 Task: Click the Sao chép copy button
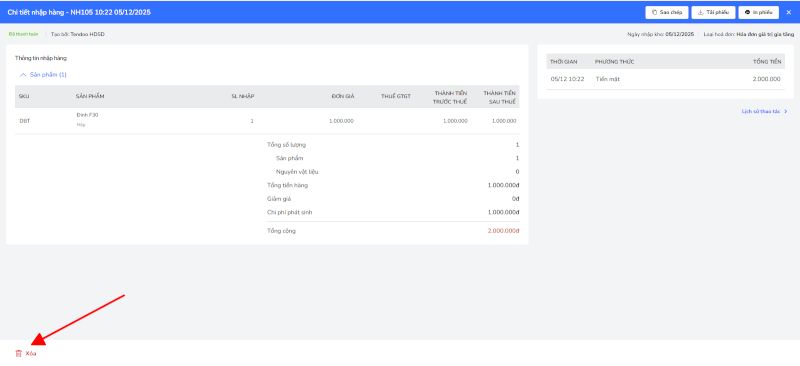point(667,12)
